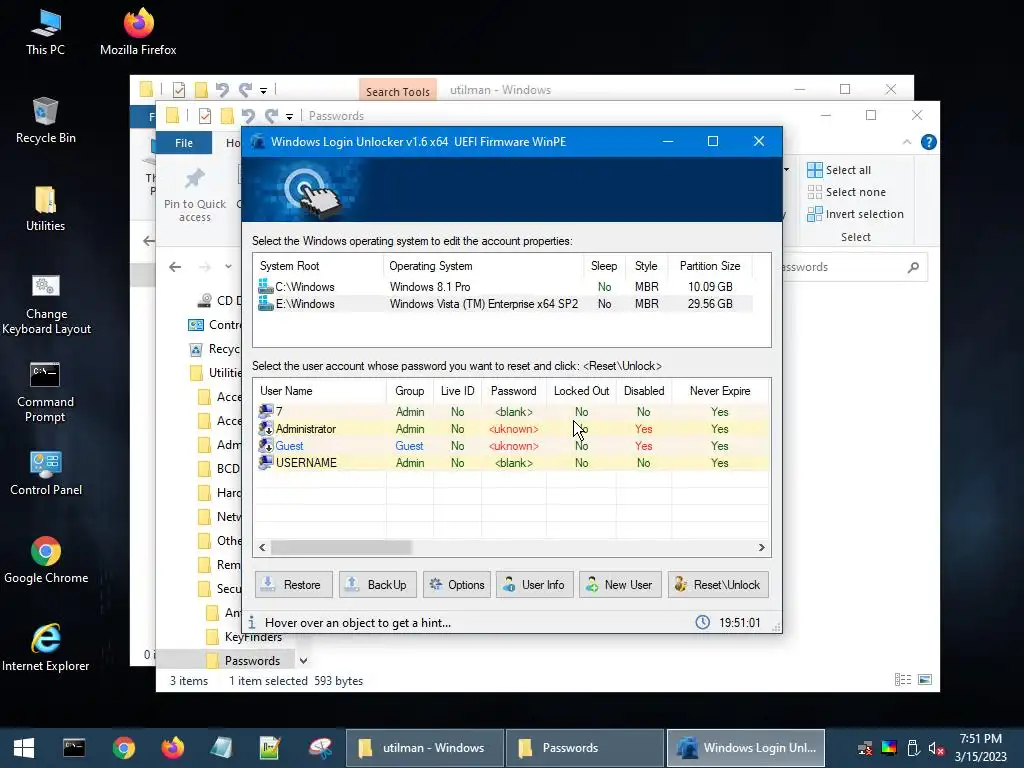This screenshot has width=1024, height=768.
Task: Click Select none in Passwords ribbon
Action: click(847, 192)
